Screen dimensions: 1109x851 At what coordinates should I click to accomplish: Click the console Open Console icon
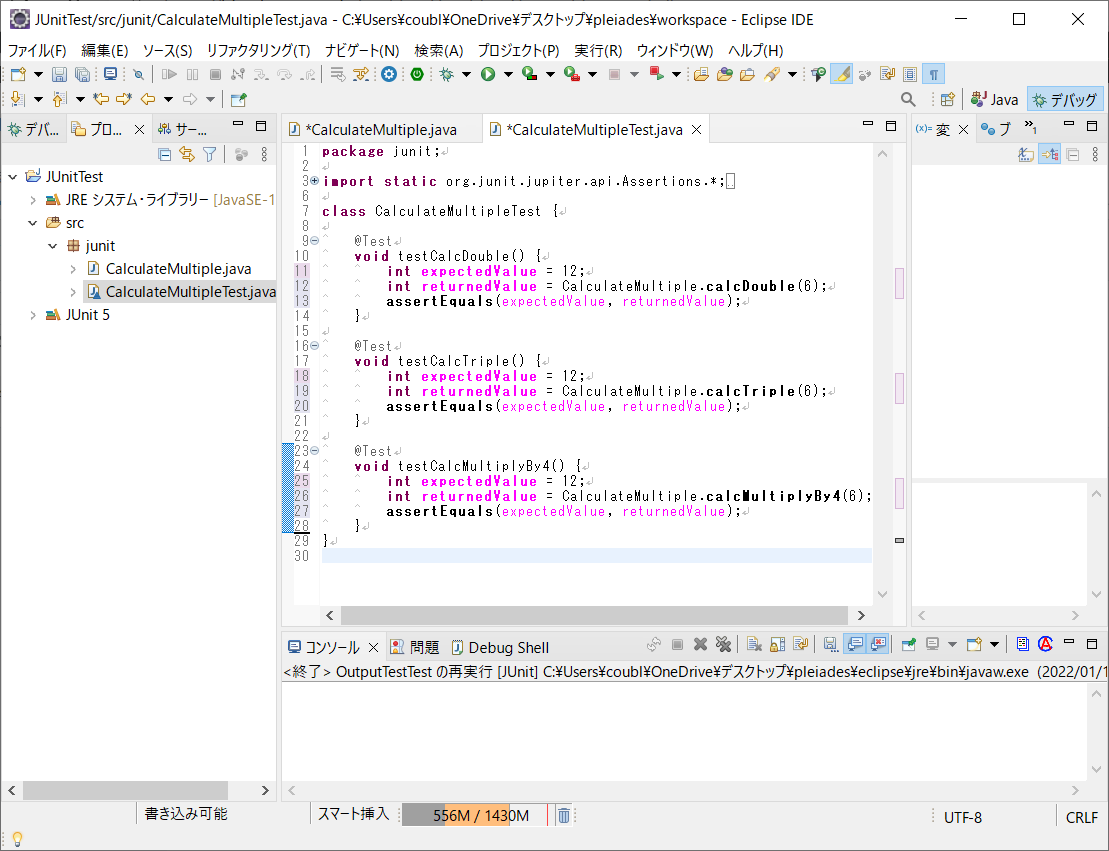click(975, 644)
